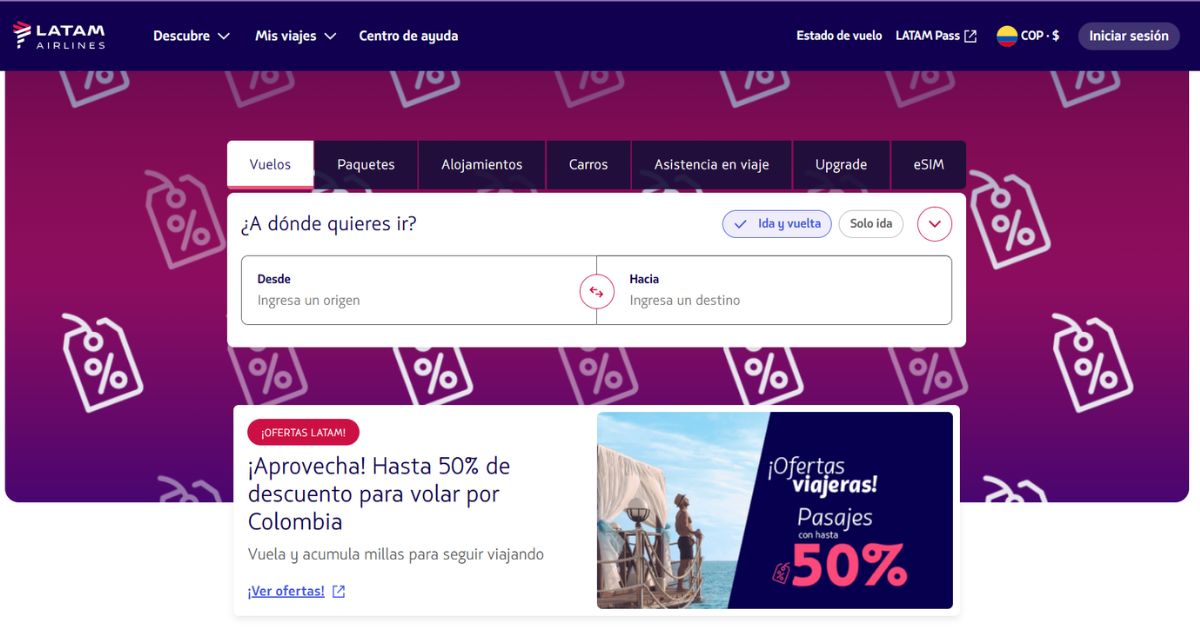Click the ¡OFERTAS LATAM! red badge
Image resolution: width=1200 pixels, height=630 pixels.
coord(303,432)
